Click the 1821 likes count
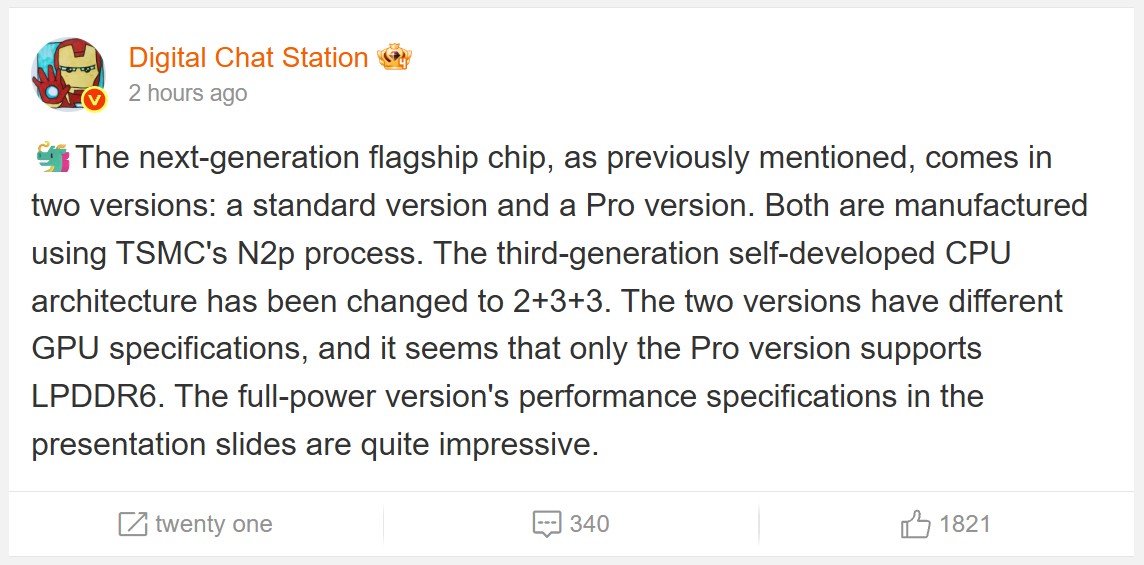 coord(965,524)
